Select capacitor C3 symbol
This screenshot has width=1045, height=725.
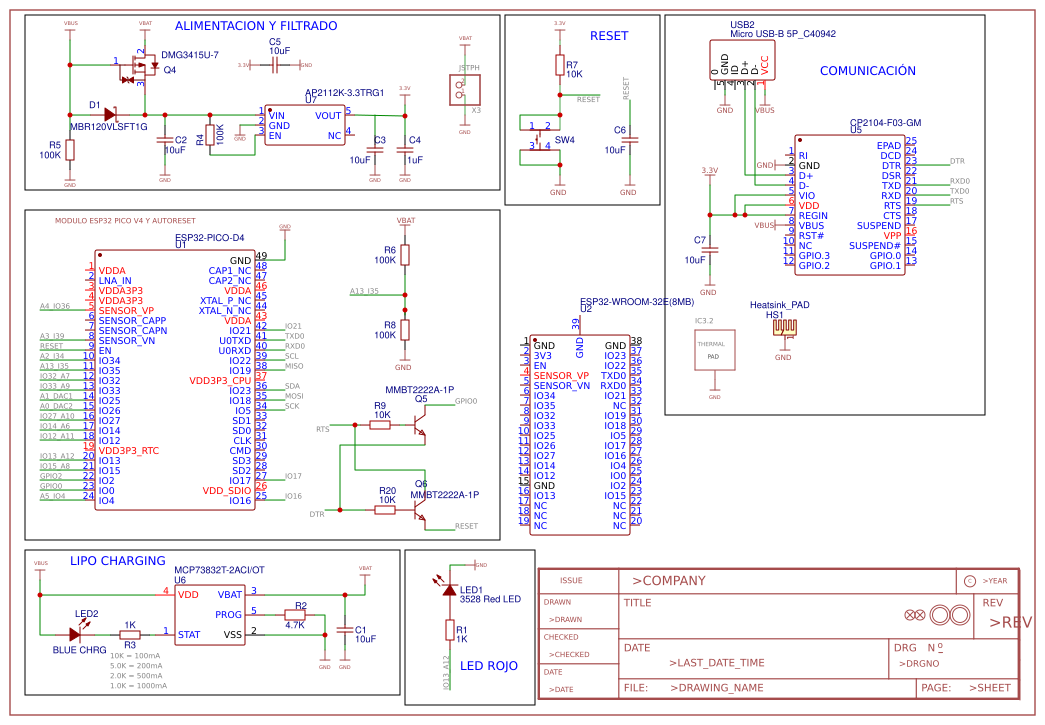tap(375, 150)
